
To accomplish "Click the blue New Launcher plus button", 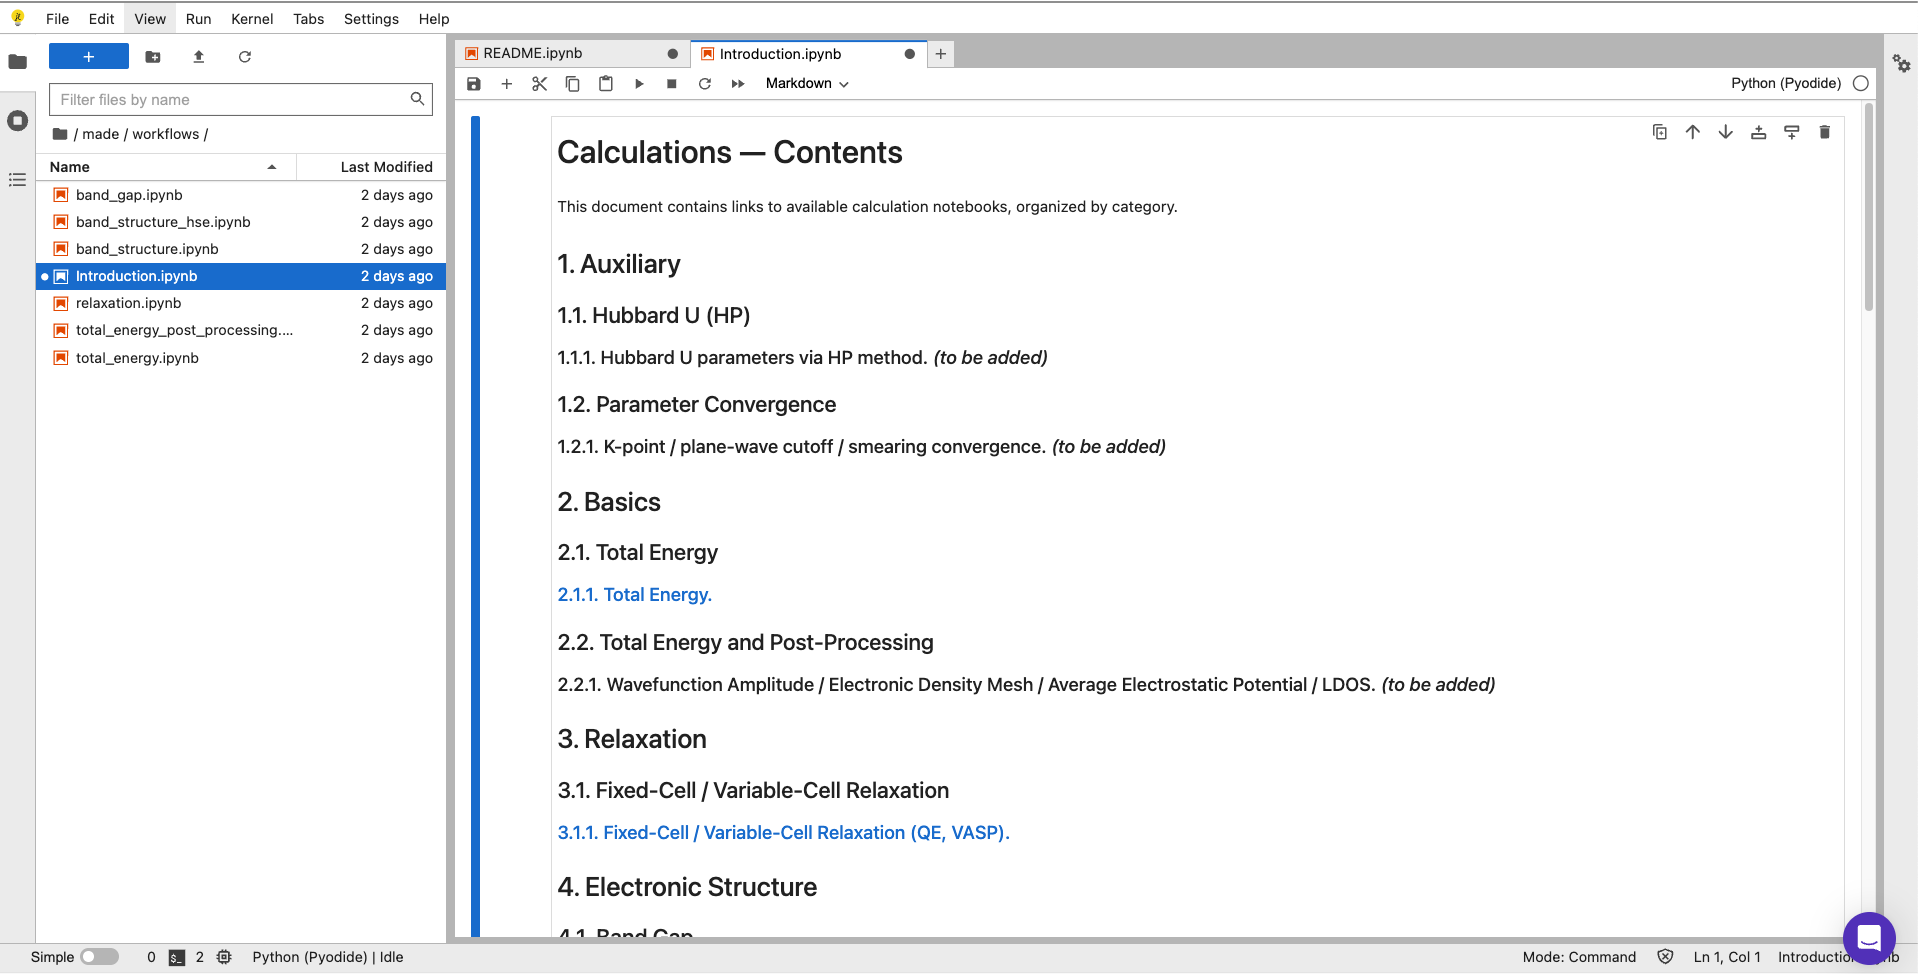I will 89,57.
